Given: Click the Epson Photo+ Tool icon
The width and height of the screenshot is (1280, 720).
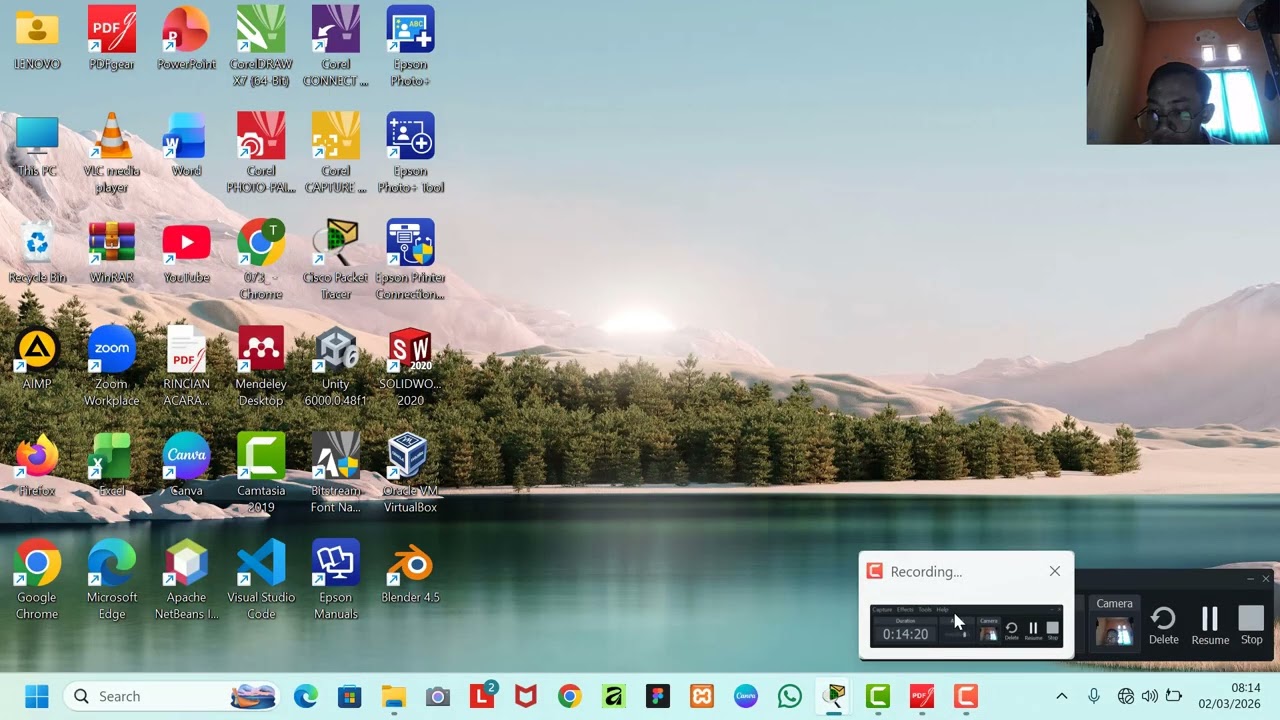Looking at the screenshot, I should pos(410,153).
